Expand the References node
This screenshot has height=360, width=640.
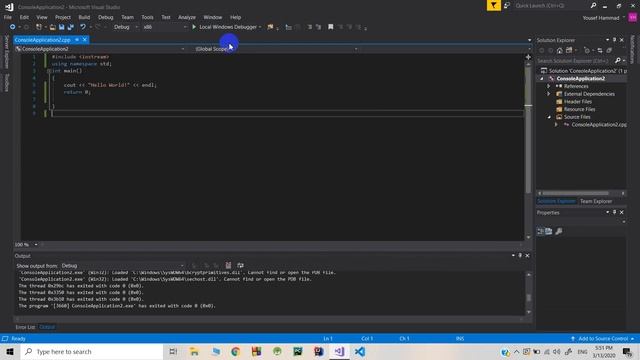[549, 86]
